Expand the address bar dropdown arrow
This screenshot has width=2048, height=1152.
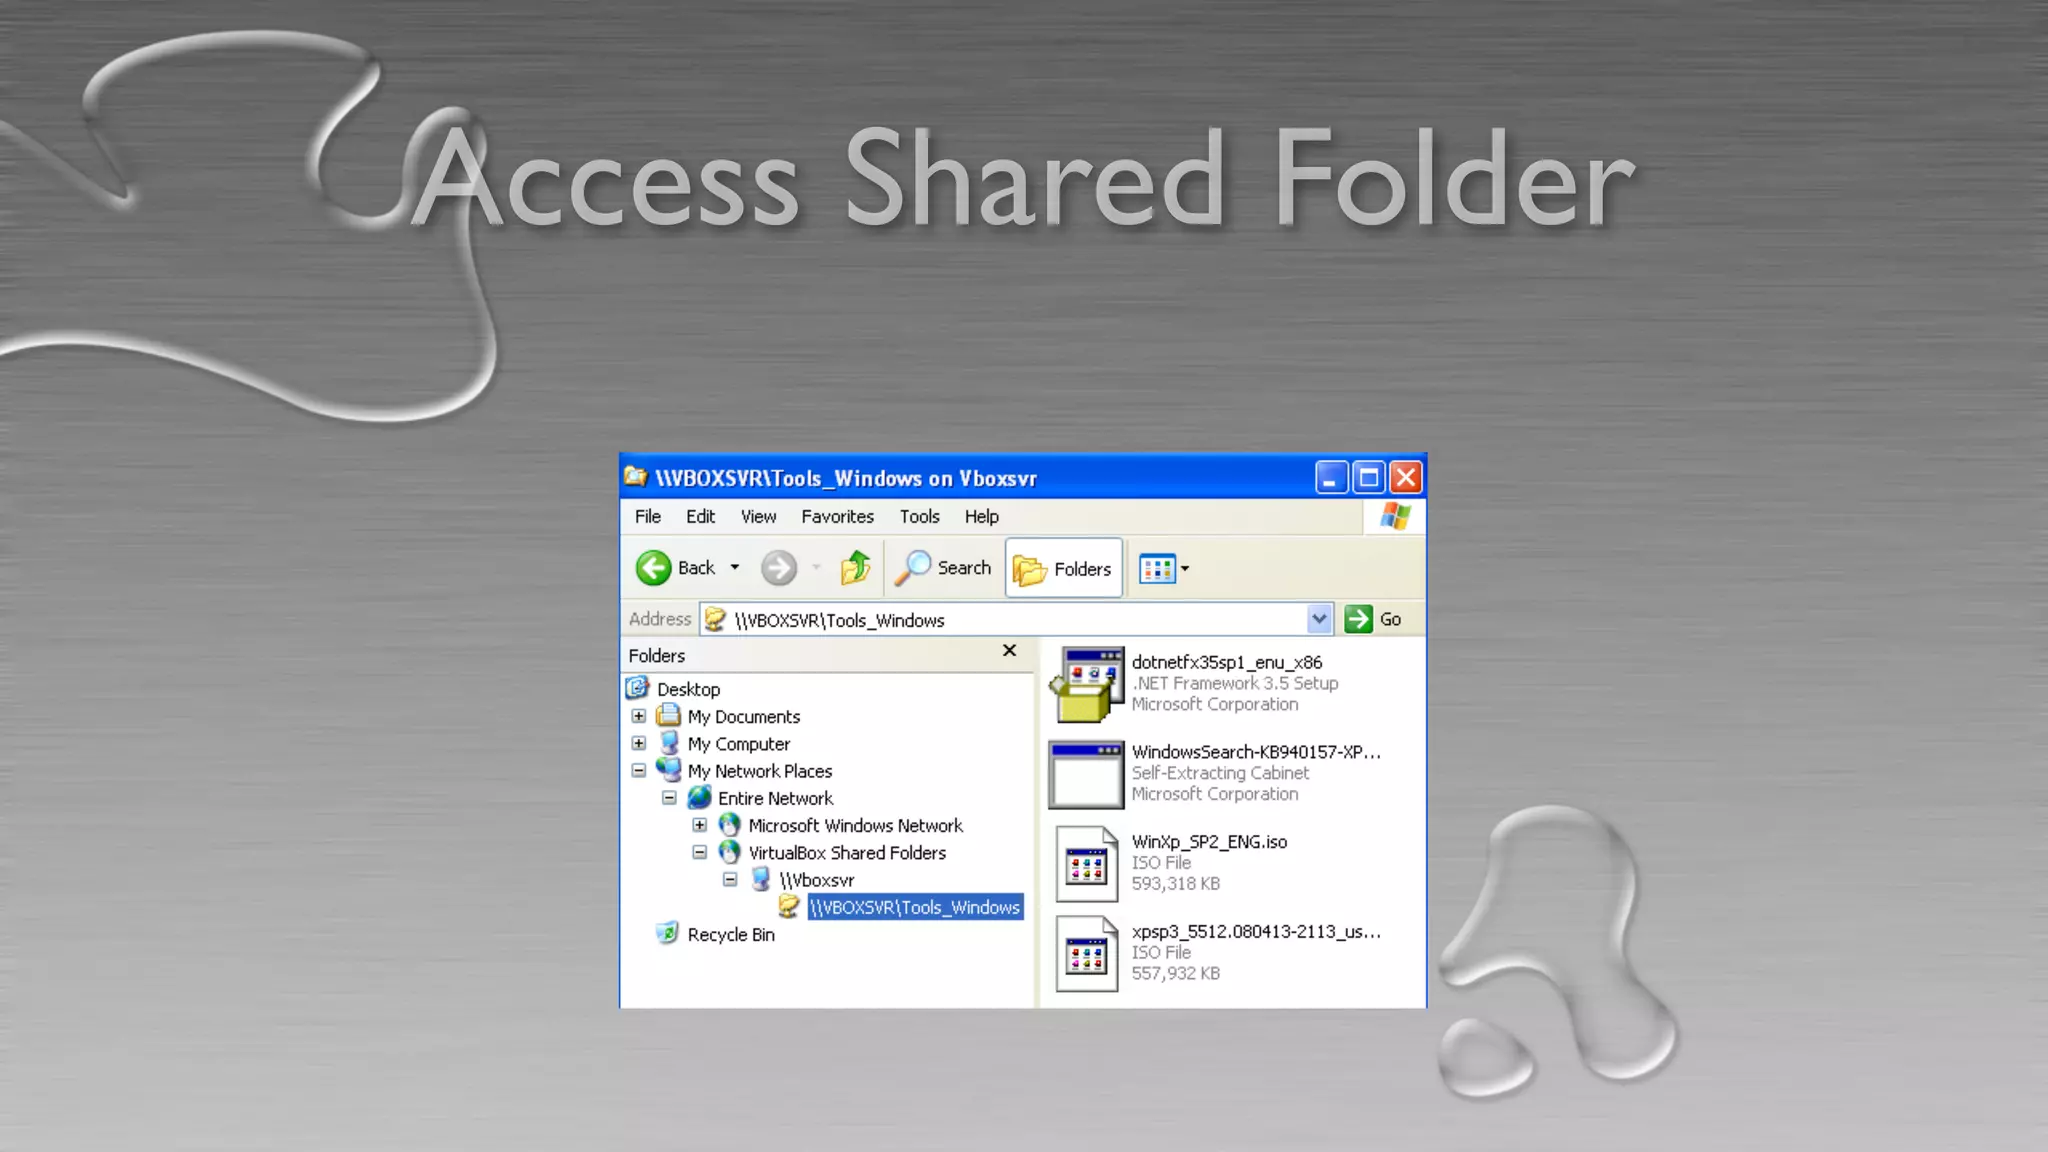1319,620
